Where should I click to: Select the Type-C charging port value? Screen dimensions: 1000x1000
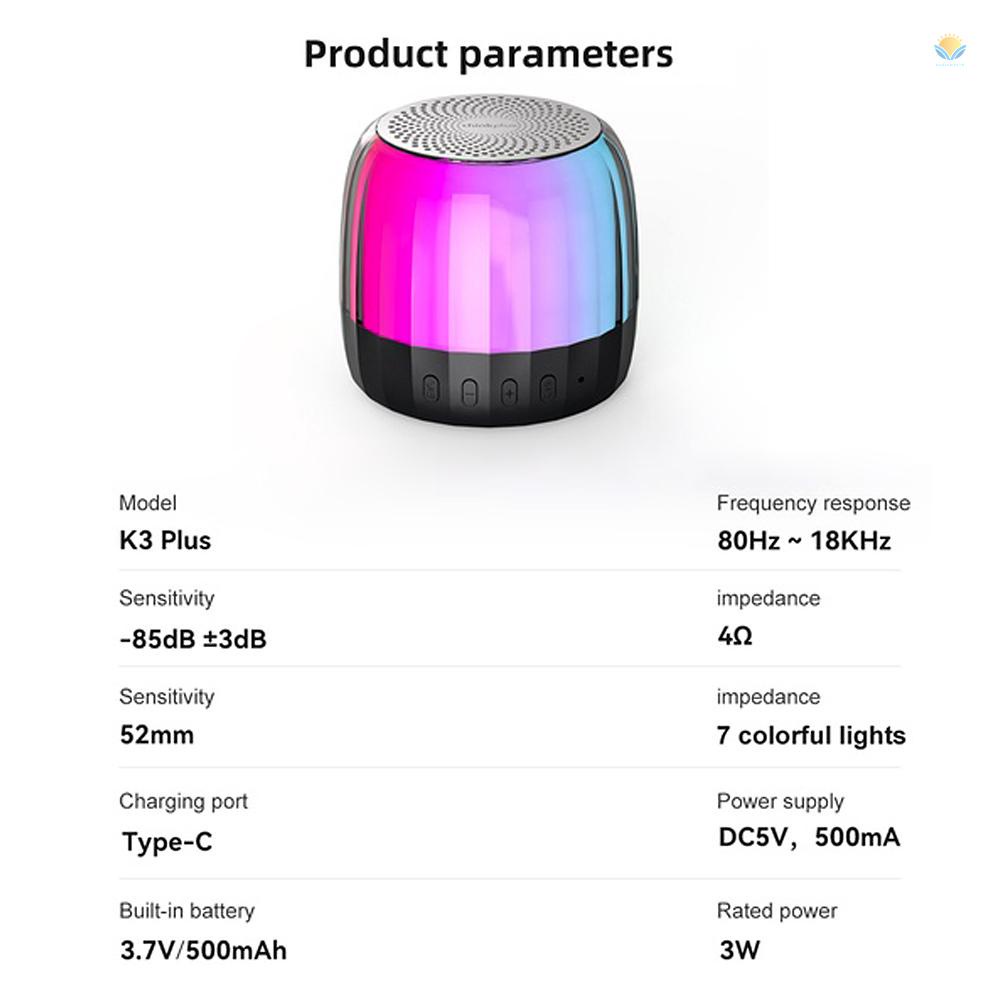point(167,842)
